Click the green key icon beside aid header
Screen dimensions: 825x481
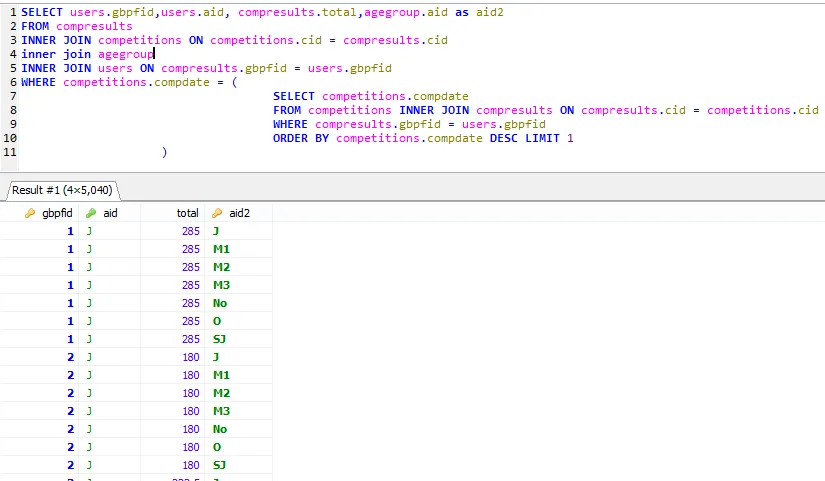pyautogui.click(x=91, y=213)
